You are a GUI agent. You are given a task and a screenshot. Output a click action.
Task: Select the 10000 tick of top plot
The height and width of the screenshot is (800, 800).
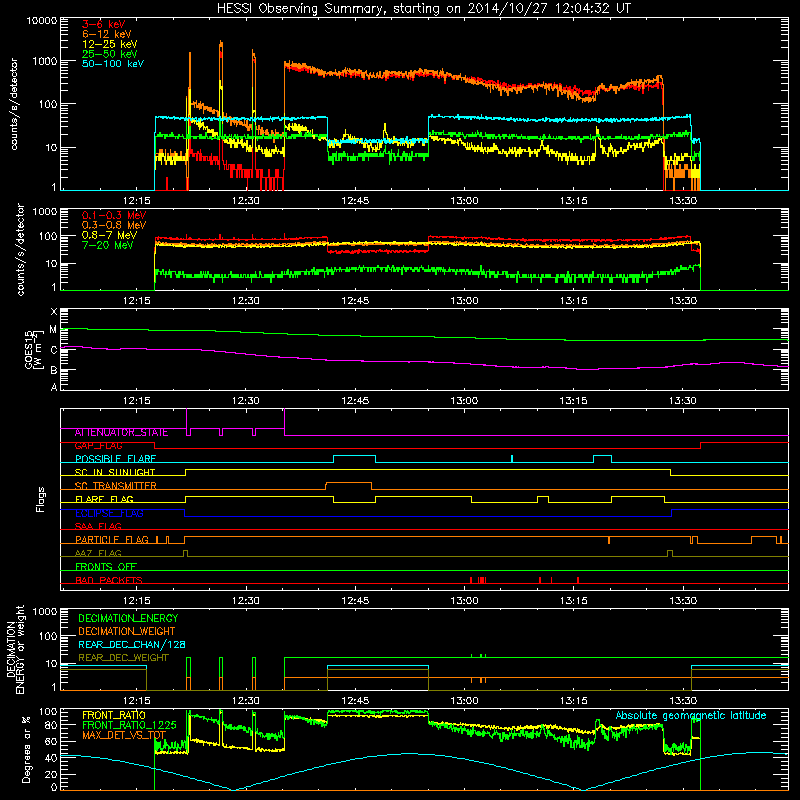[x=41, y=20]
